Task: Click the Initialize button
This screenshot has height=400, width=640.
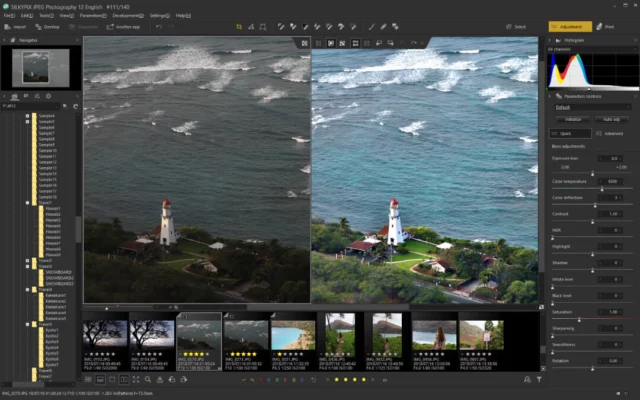Action: coord(573,119)
